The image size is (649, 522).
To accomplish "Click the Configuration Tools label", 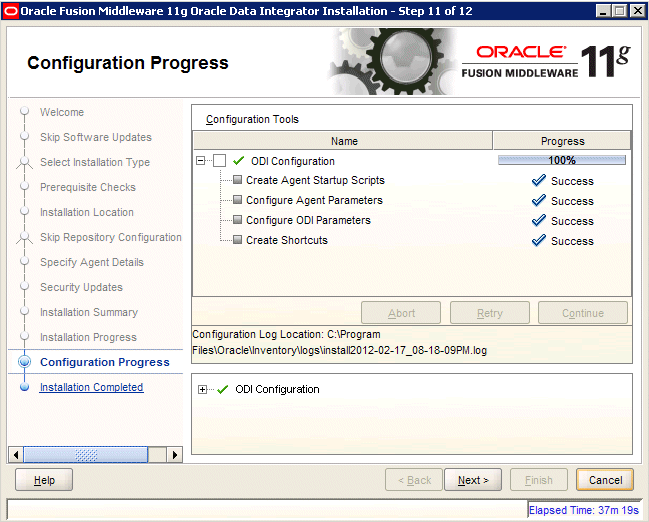I will (252, 119).
